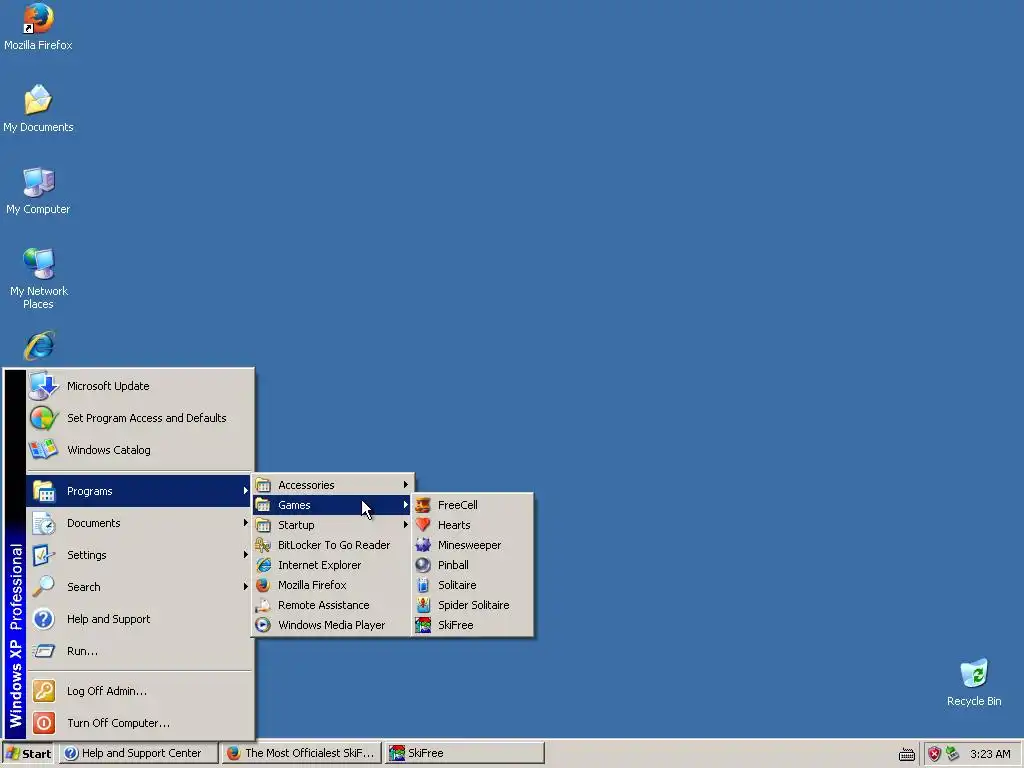
Task: Click the Microsoft Update icon in Start menu
Action: (x=44, y=386)
